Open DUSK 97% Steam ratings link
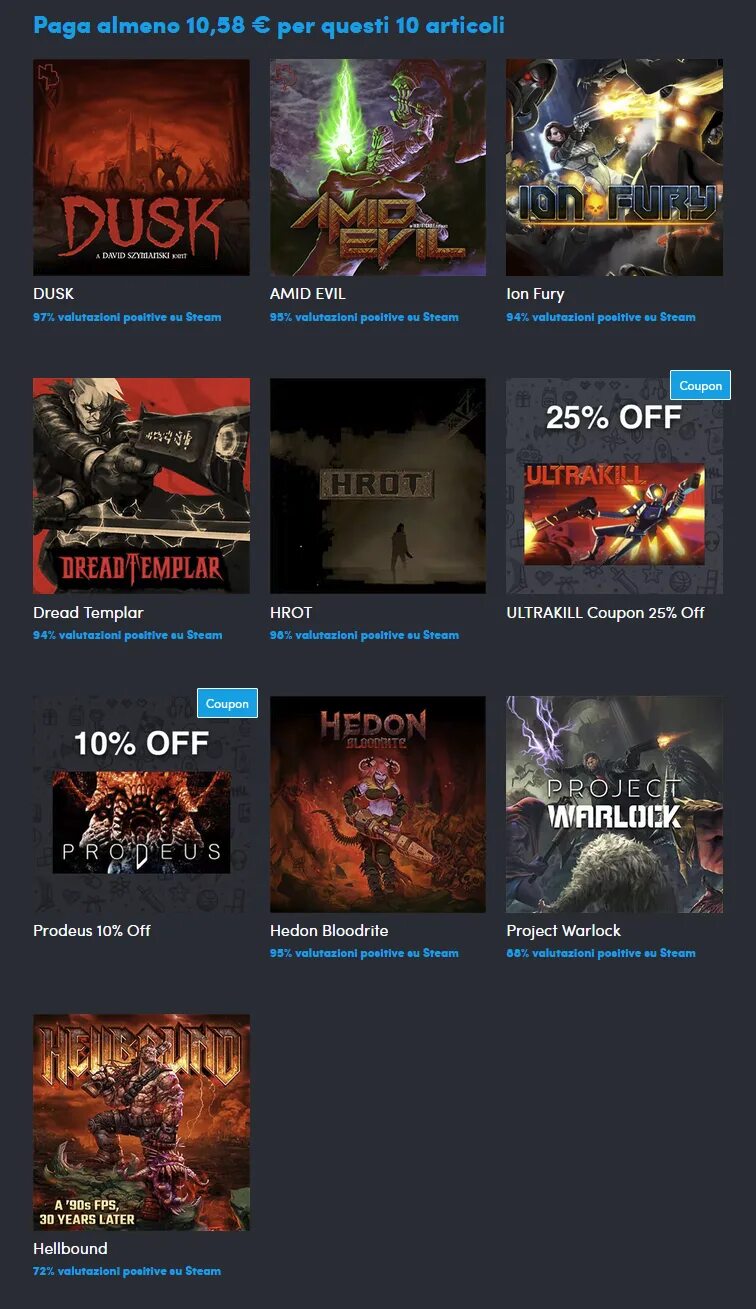This screenshot has height=1309, width=756. (x=127, y=317)
